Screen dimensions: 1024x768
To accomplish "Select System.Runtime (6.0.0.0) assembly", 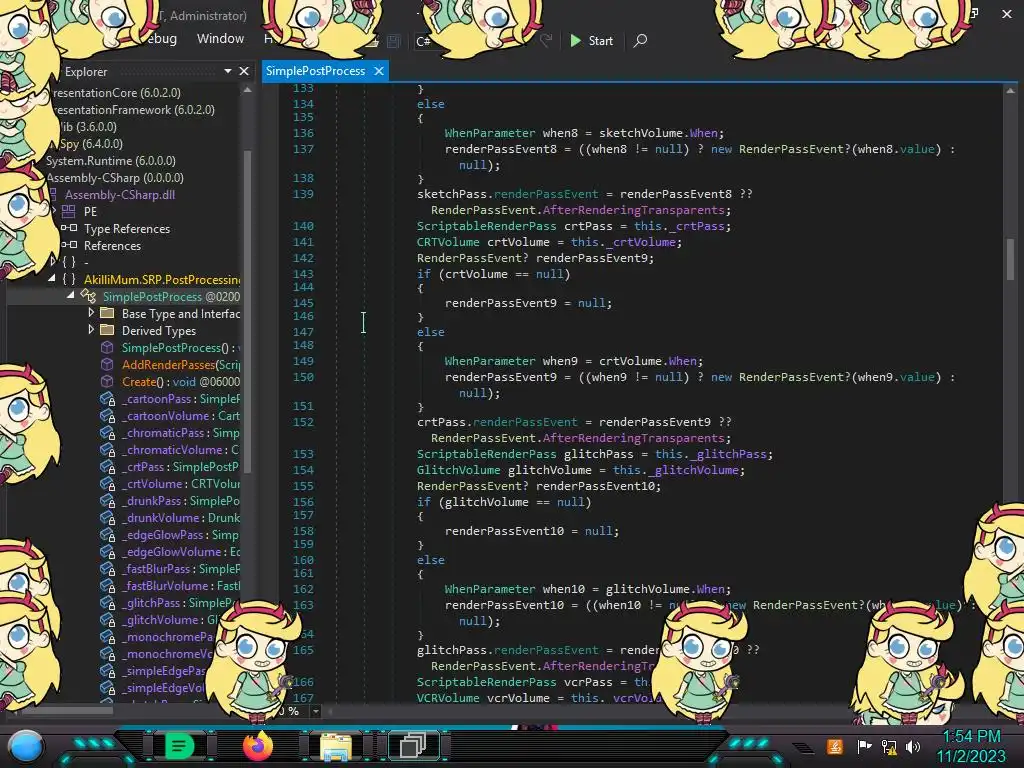I will click(x=110, y=161).
